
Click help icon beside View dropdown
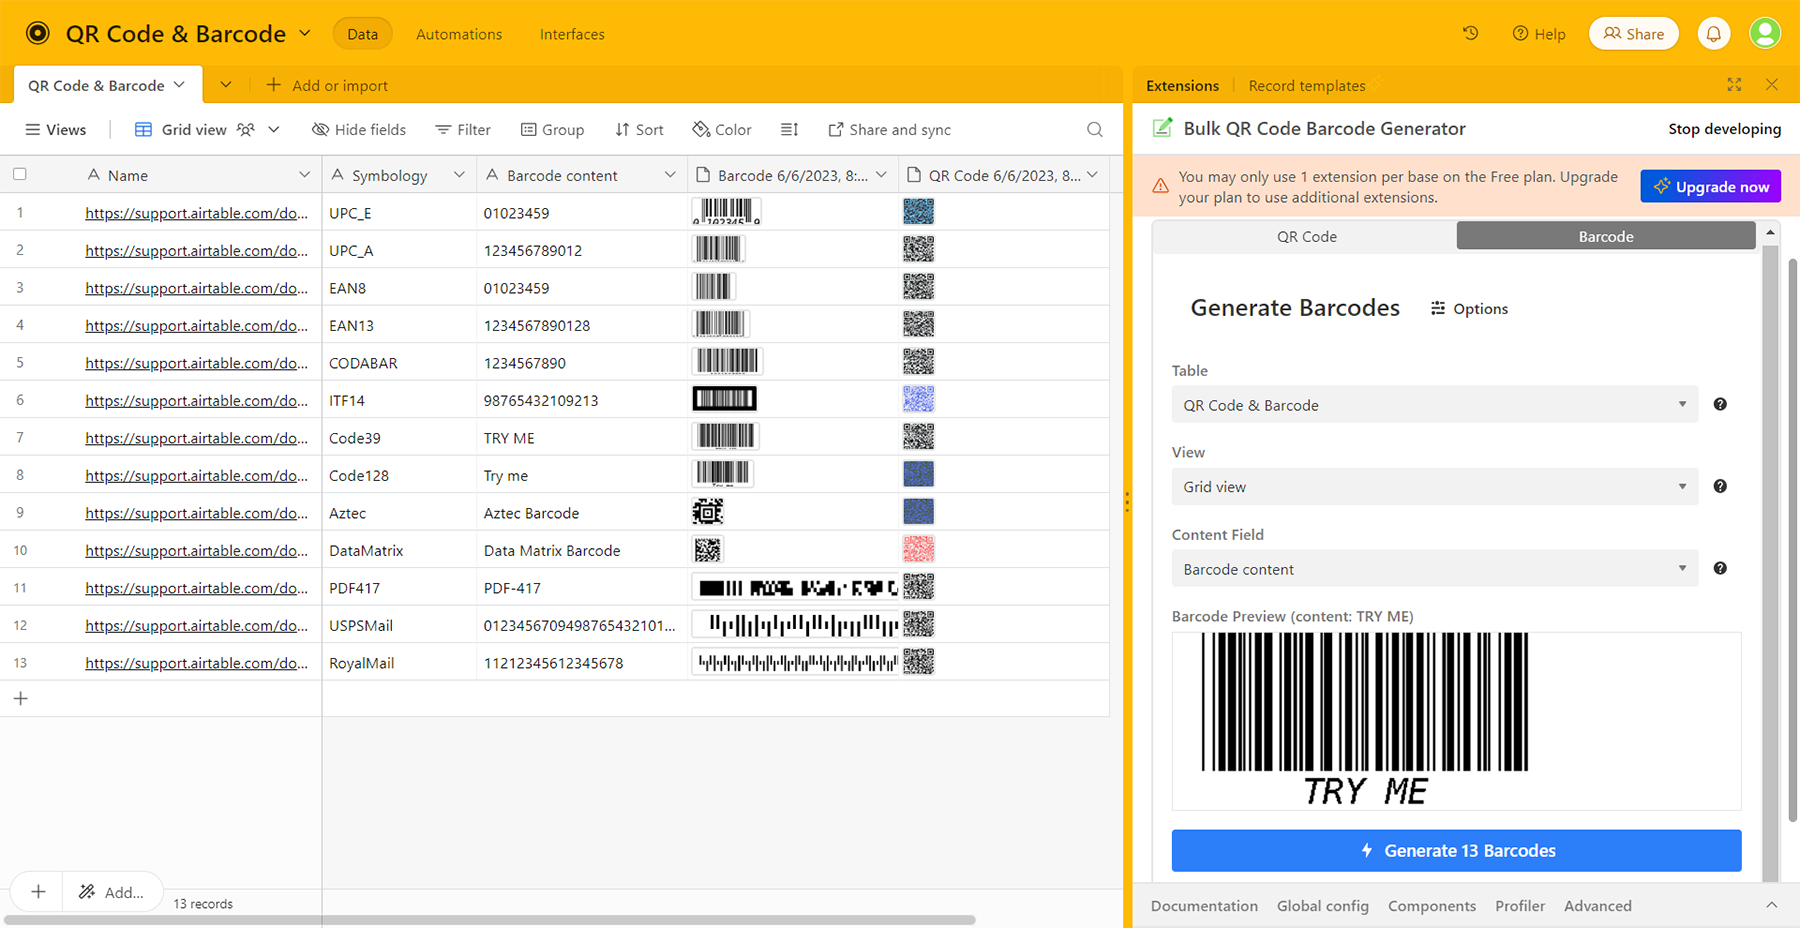pyautogui.click(x=1720, y=486)
